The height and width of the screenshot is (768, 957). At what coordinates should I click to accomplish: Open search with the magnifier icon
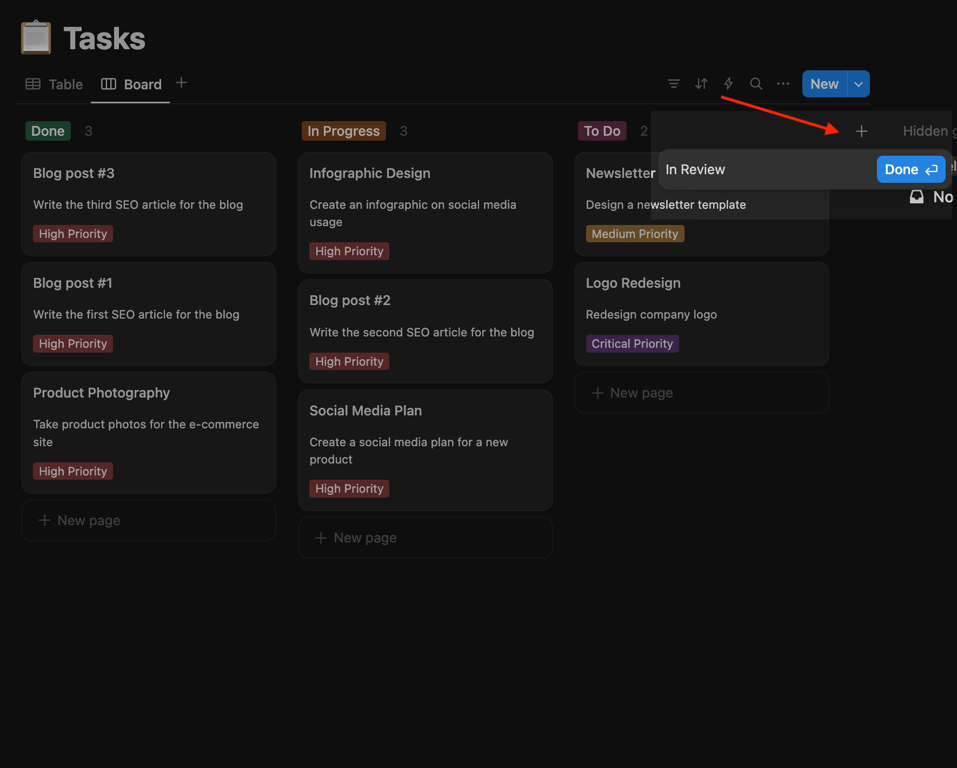pyautogui.click(x=756, y=84)
